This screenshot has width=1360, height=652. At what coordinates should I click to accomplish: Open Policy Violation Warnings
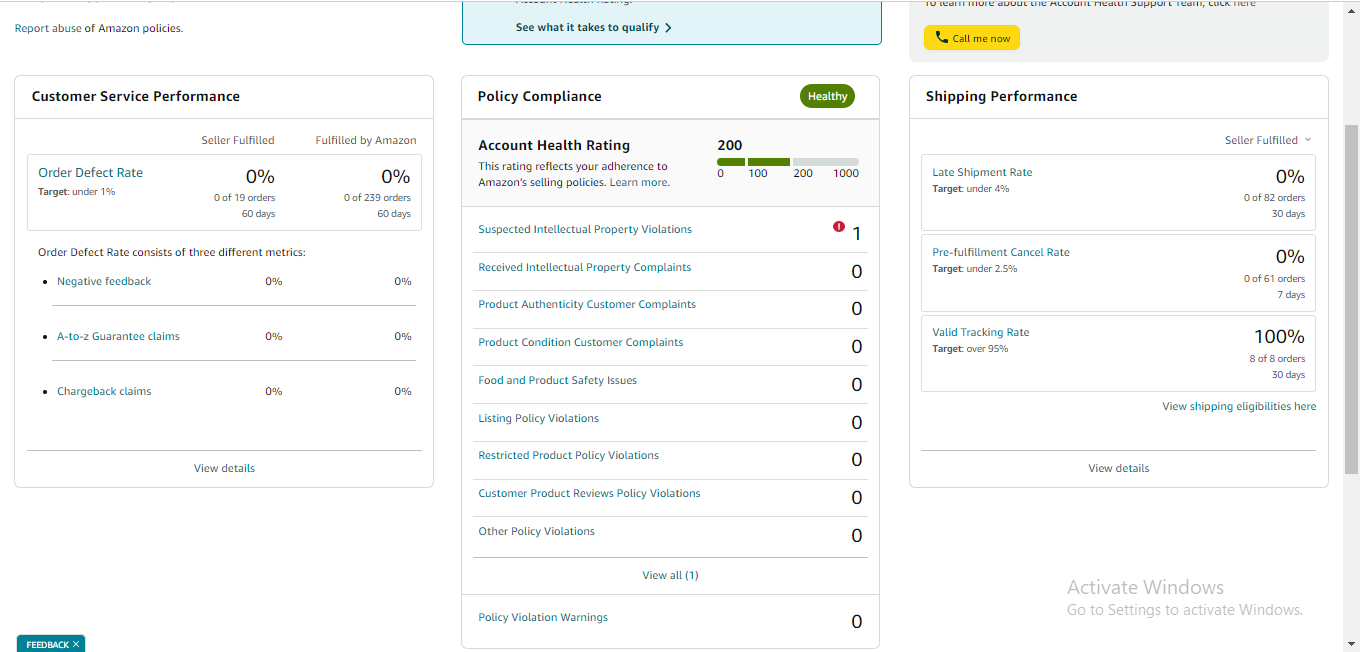pos(543,617)
